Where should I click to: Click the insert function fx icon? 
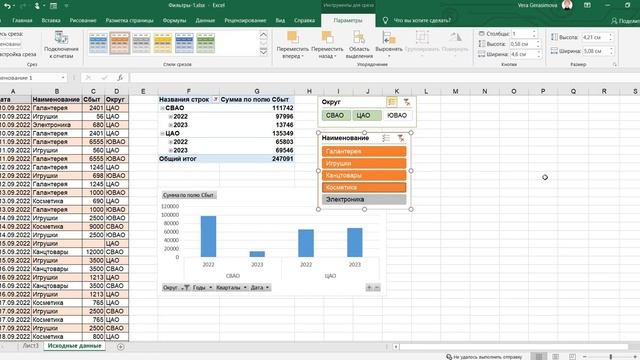120,78
